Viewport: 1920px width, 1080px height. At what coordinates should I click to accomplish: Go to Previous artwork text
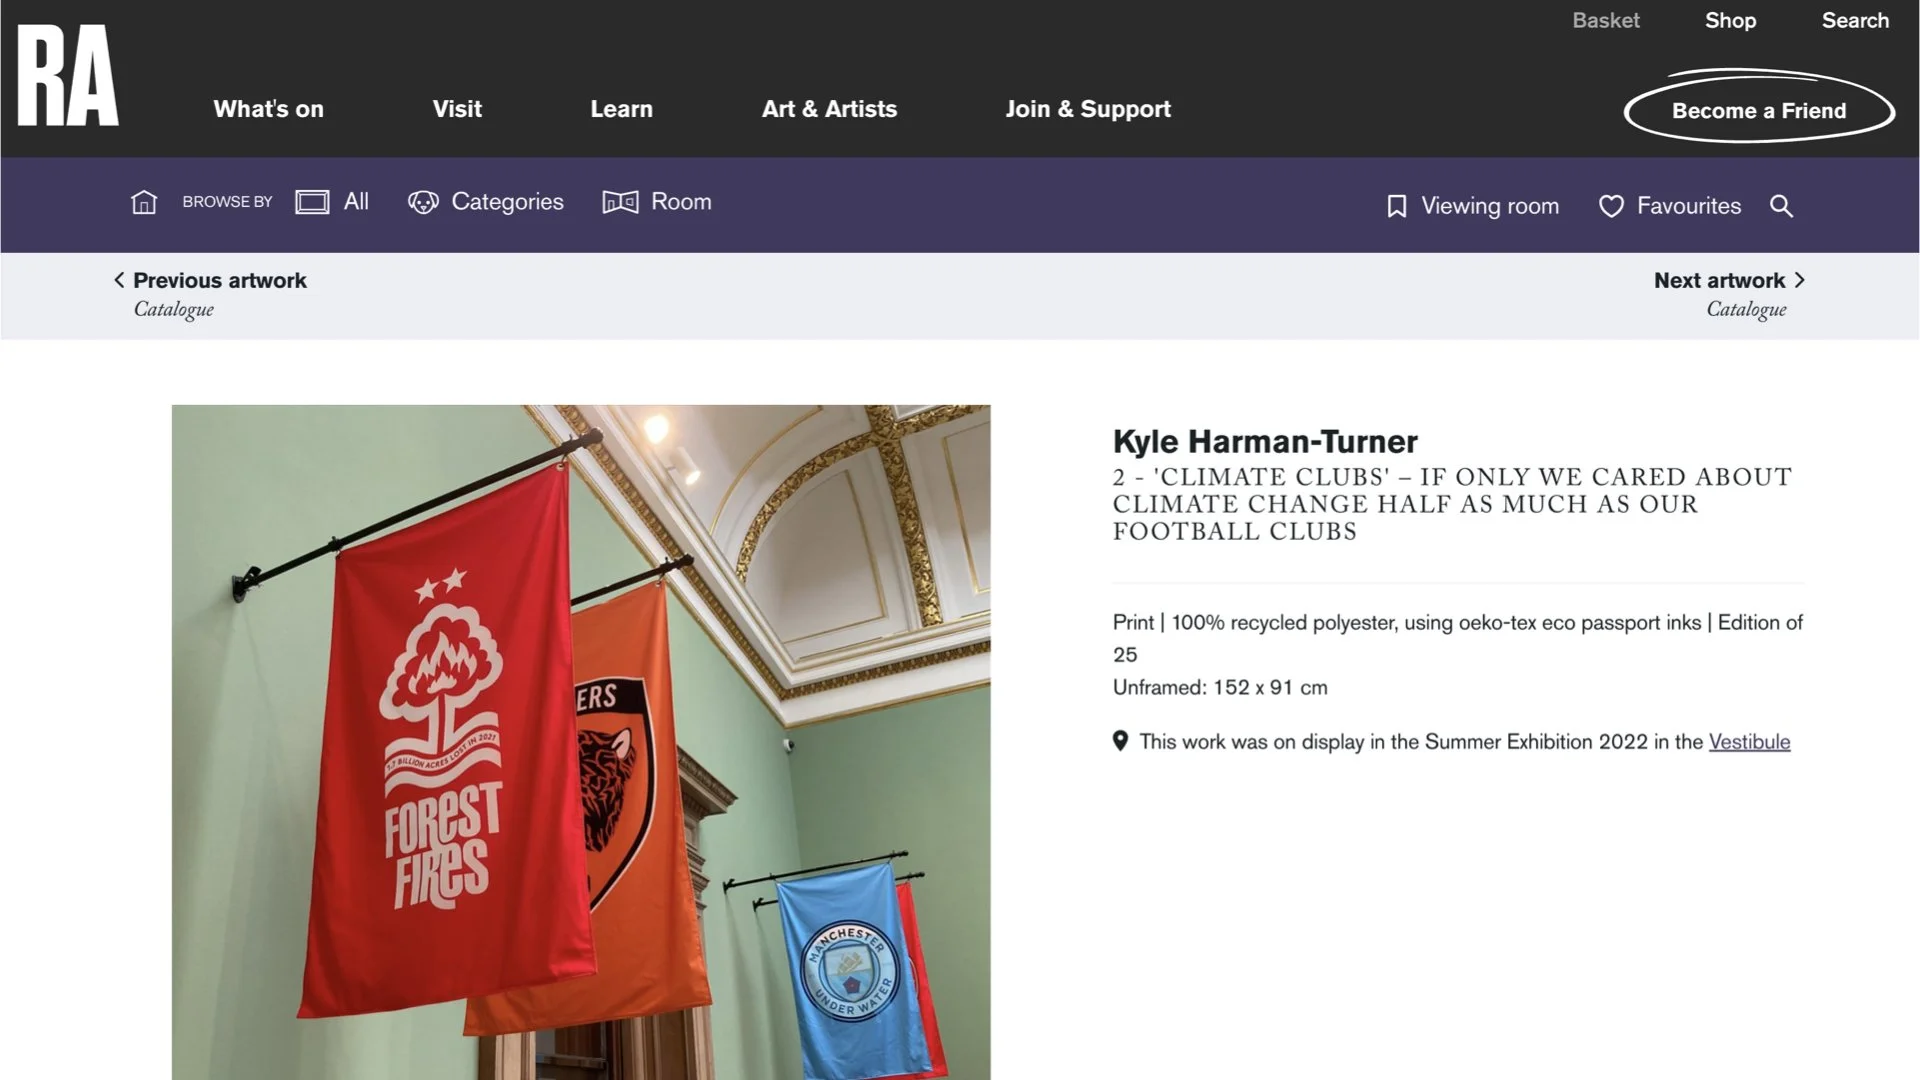pyautogui.click(x=220, y=280)
